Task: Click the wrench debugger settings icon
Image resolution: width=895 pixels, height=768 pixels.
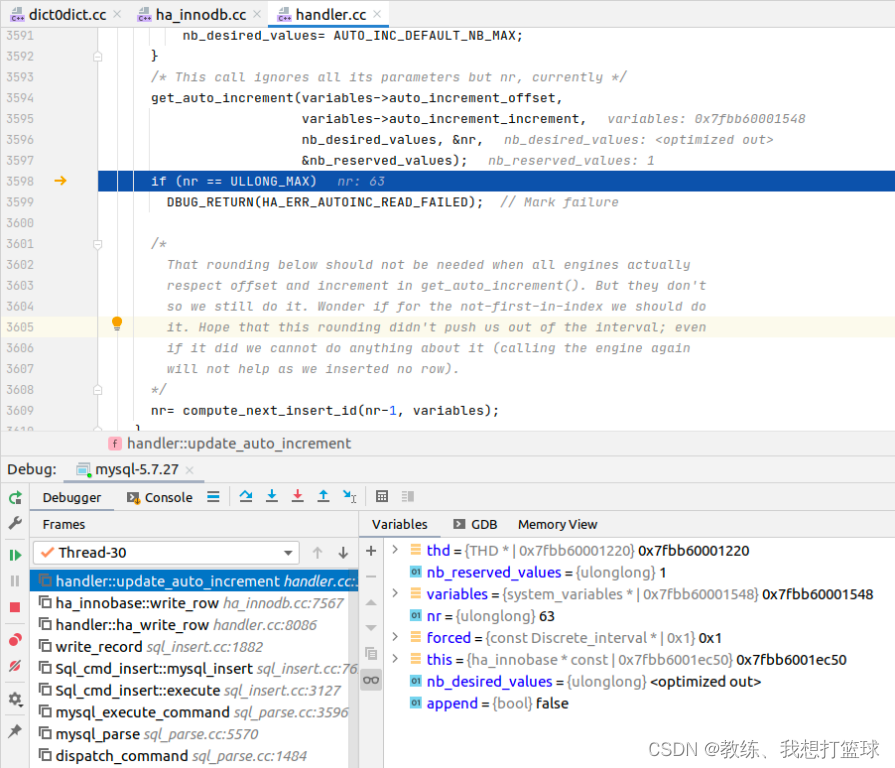Action: point(15,523)
